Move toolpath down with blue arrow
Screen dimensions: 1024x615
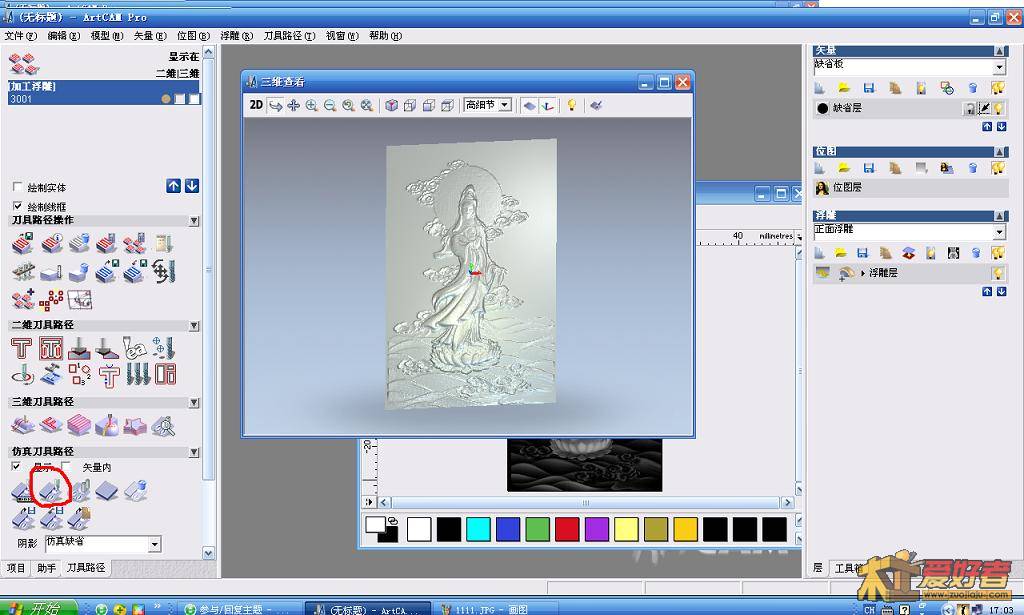[x=191, y=186]
